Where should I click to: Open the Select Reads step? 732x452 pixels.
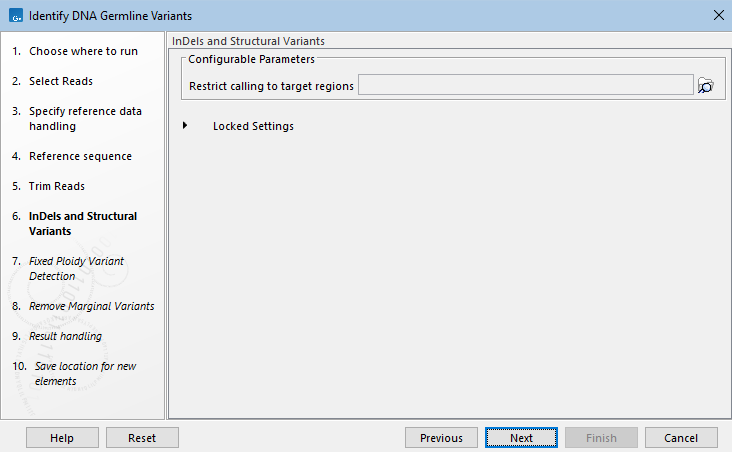click(x=61, y=81)
